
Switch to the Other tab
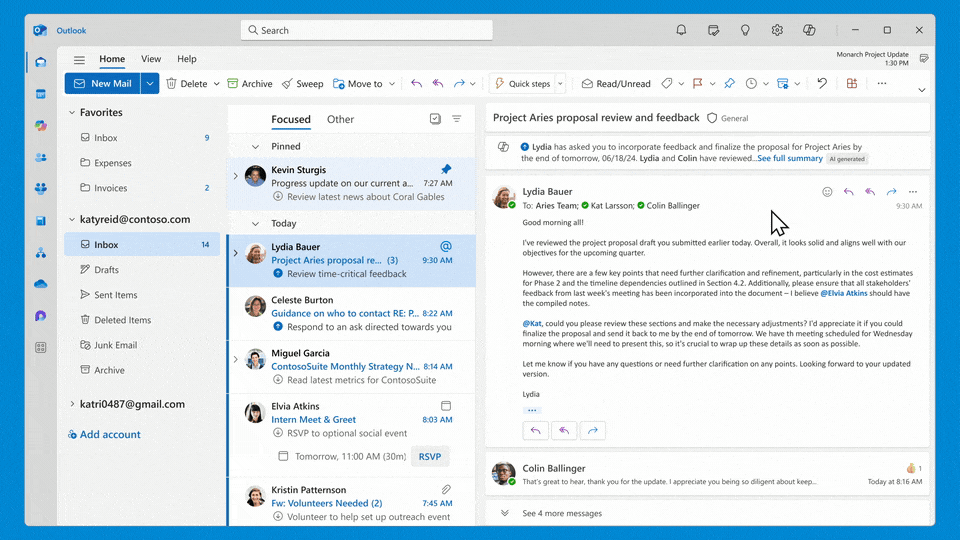[340, 119]
